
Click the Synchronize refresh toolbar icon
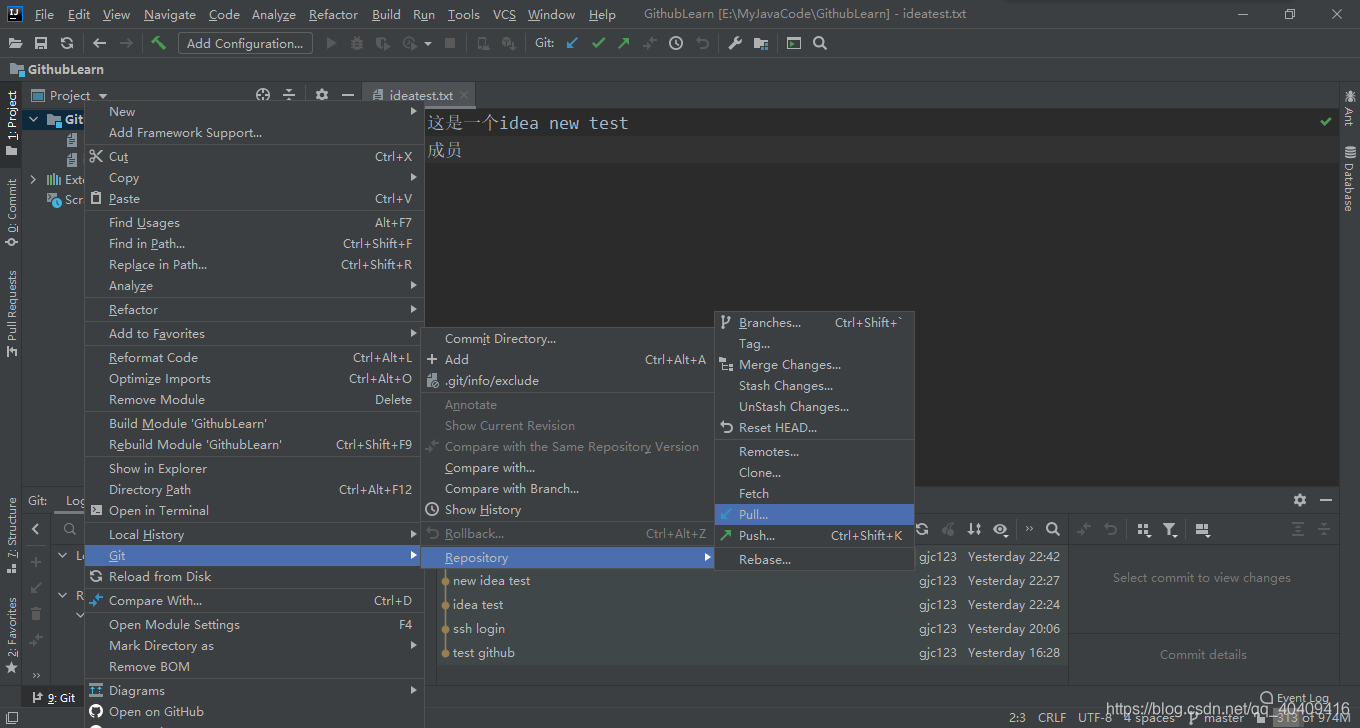click(x=67, y=43)
